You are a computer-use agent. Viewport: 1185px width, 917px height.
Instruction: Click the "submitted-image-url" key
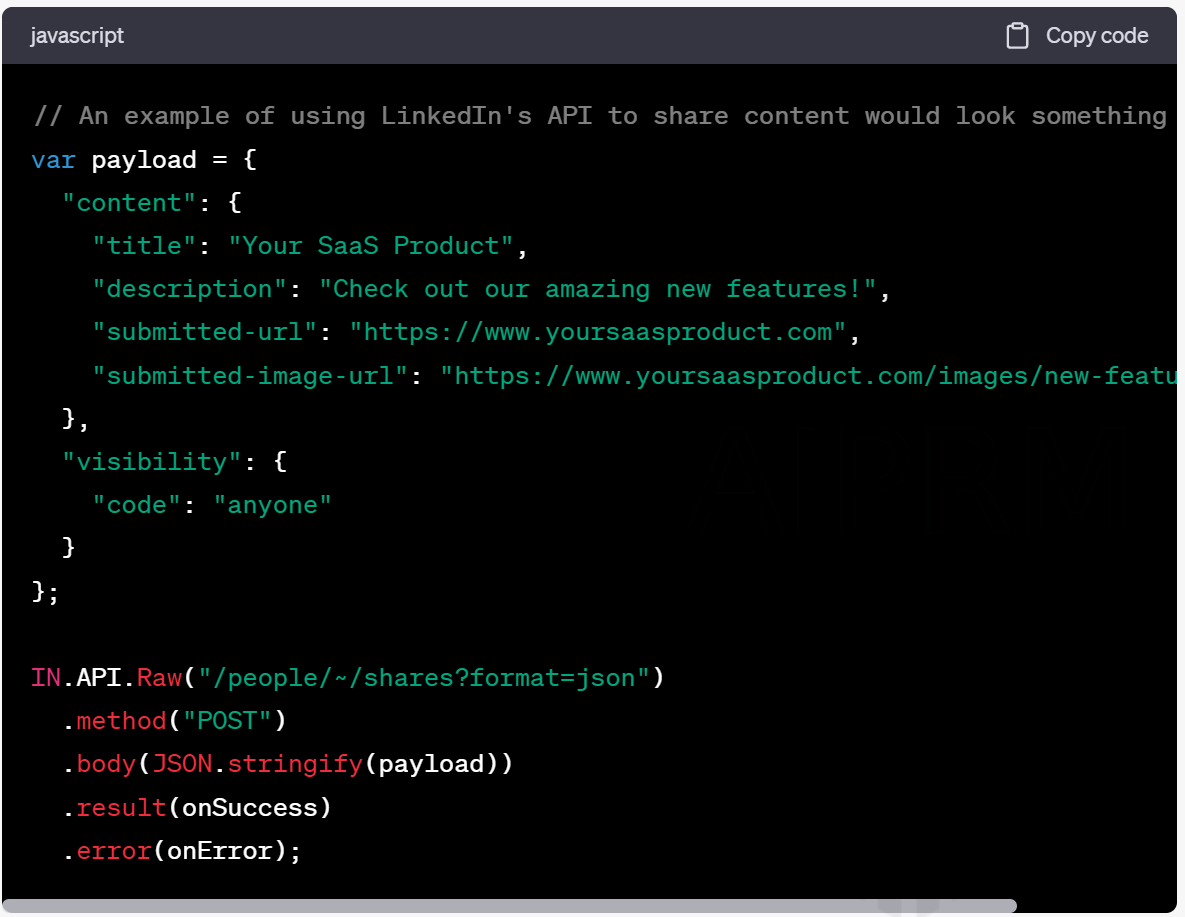pos(250,376)
